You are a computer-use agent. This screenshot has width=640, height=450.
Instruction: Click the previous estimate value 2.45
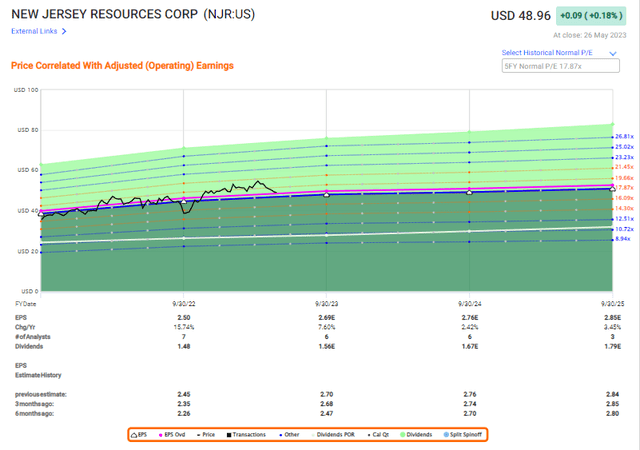coord(184,394)
